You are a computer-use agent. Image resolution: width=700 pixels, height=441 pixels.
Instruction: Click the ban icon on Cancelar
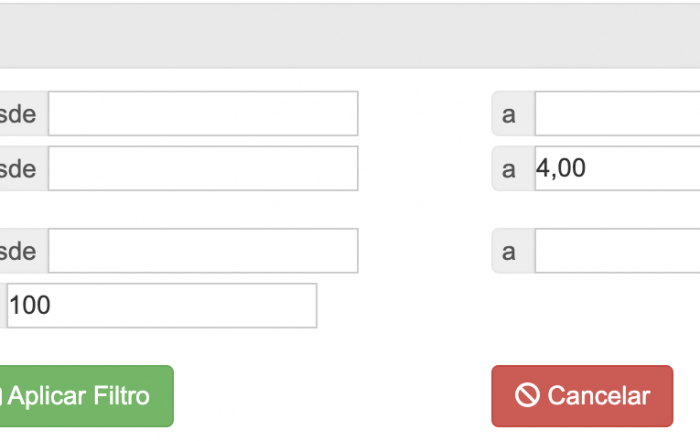(527, 396)
